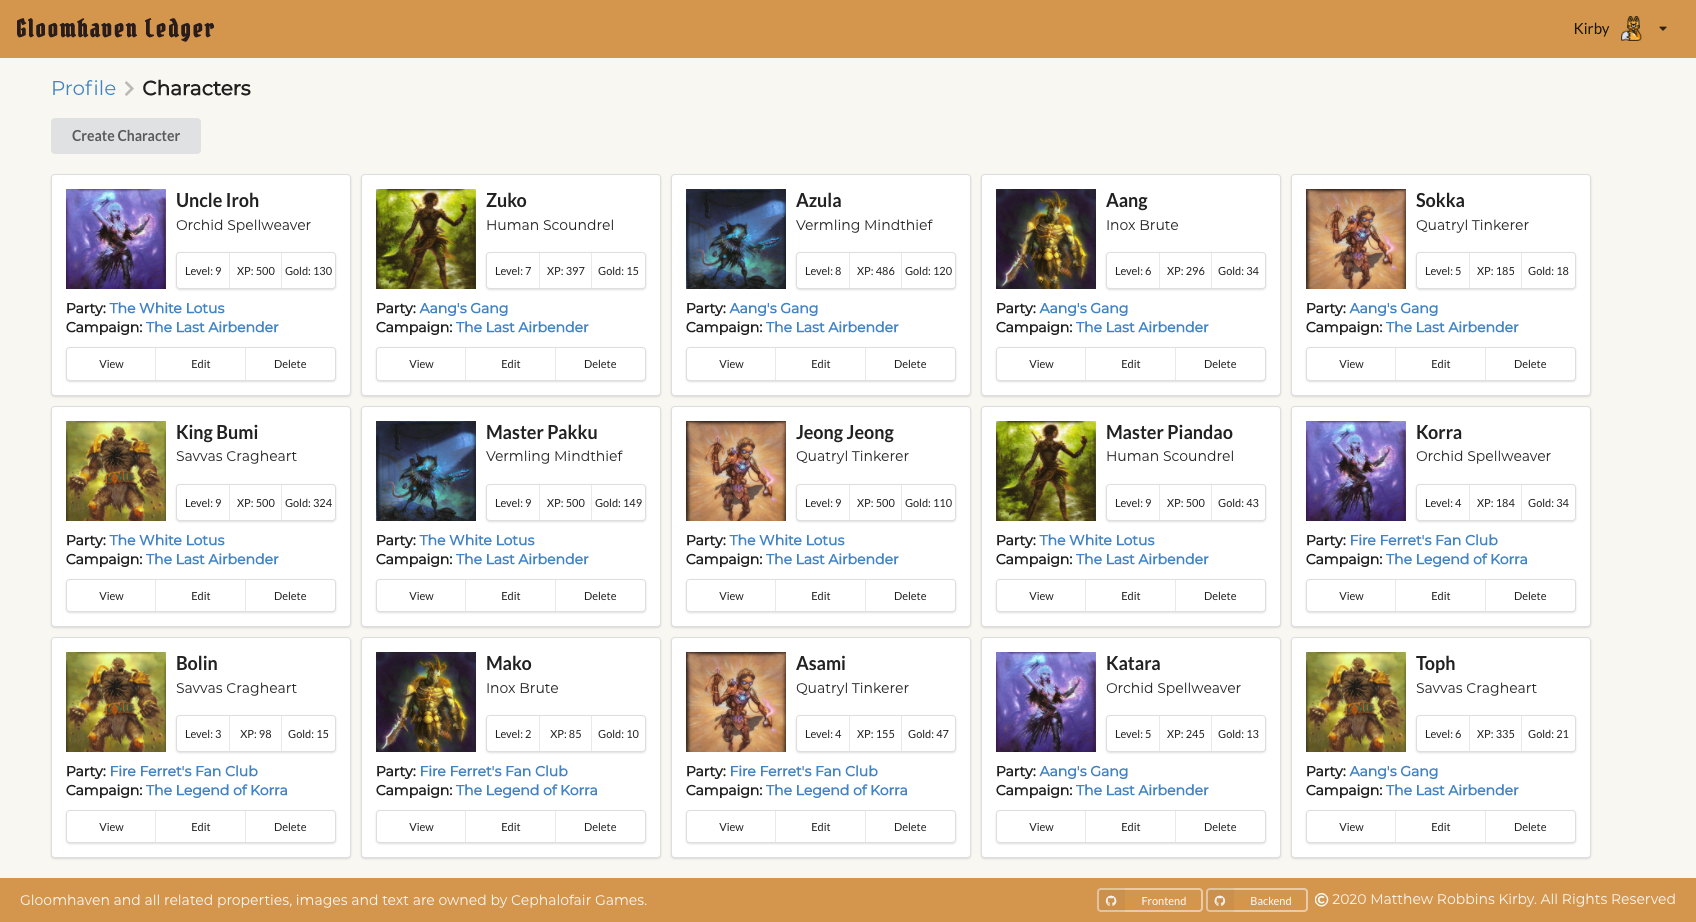Edit the Korra character
Image resolution: width=1696 pixels, height=922 pixels.
point(1441,596)
